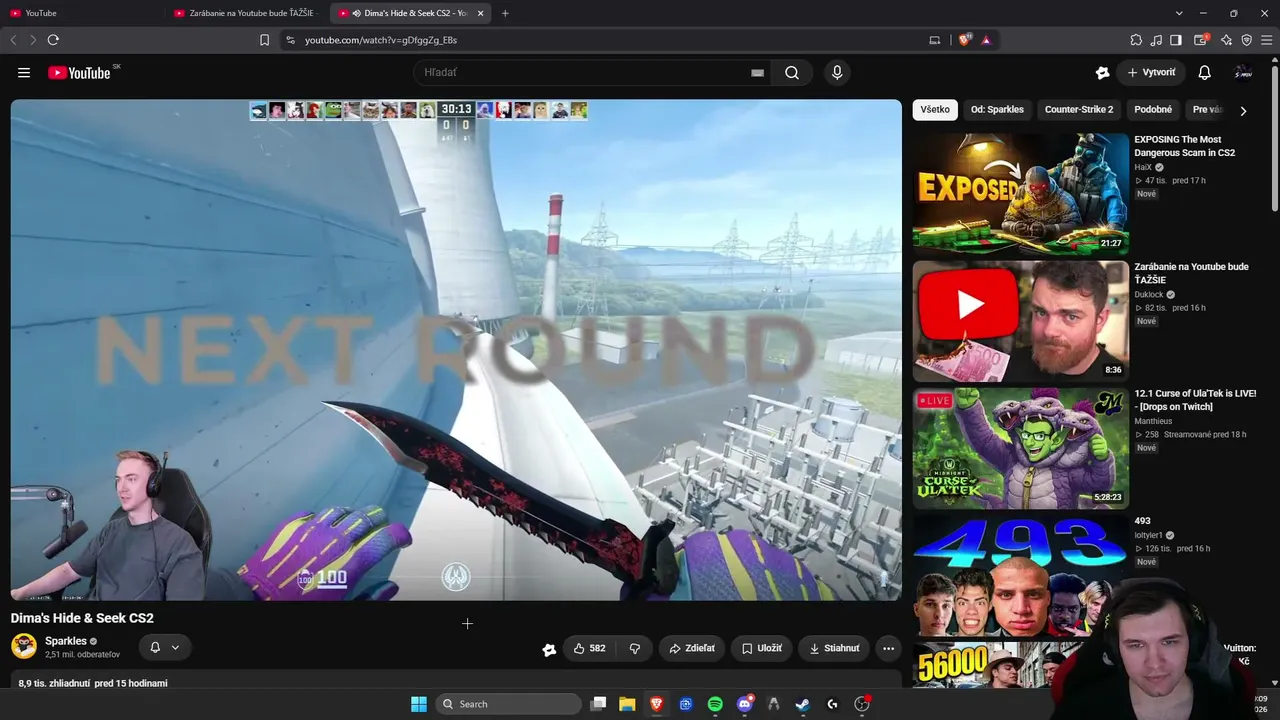Open YouTube notifications bell
Screen dimensions: 1280x720
point(1205,73)
